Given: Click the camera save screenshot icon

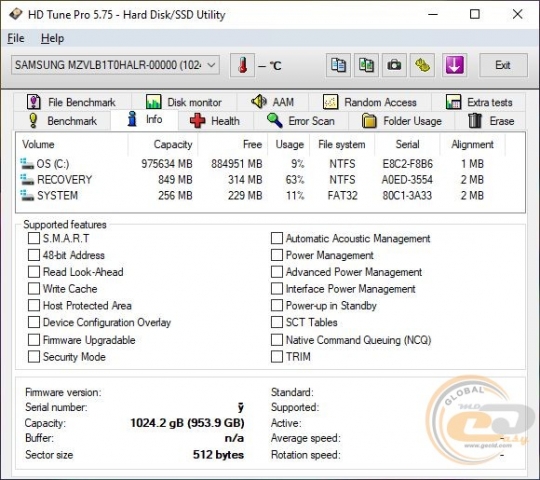Looking at the screenshot, I should click(x=394, y=65).
